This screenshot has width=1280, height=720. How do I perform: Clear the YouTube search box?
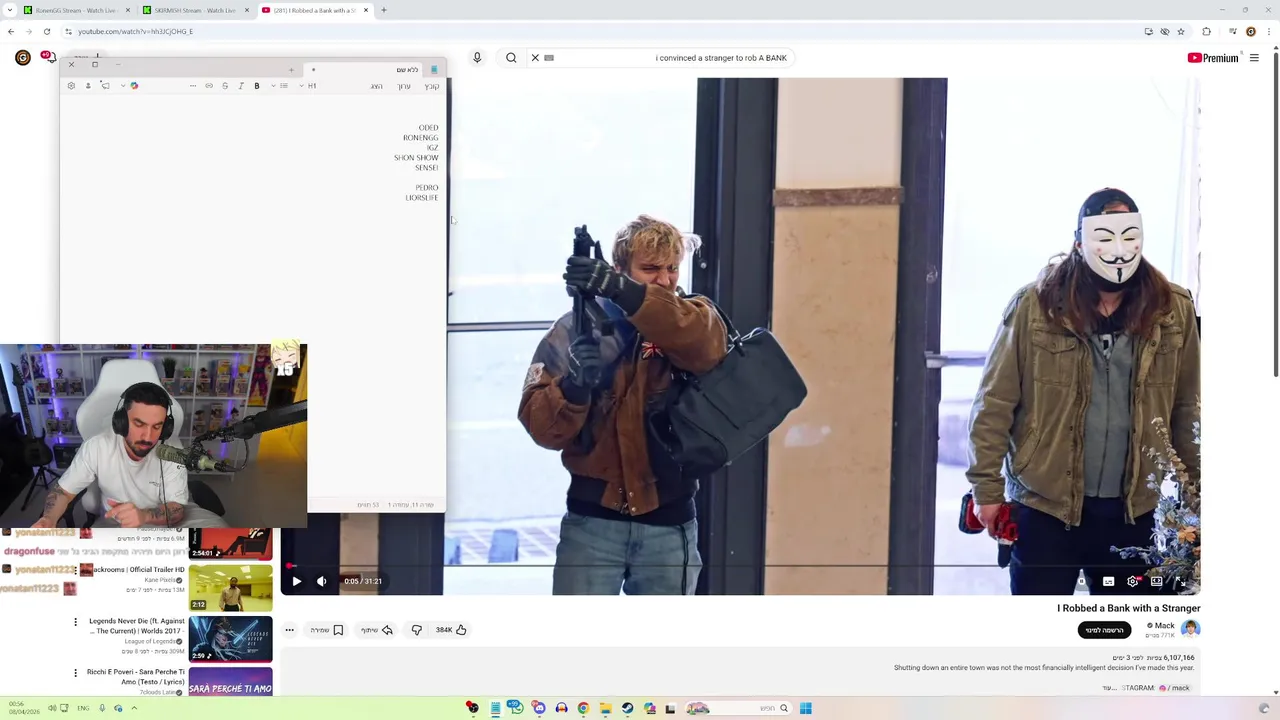[x=535, y=58]
